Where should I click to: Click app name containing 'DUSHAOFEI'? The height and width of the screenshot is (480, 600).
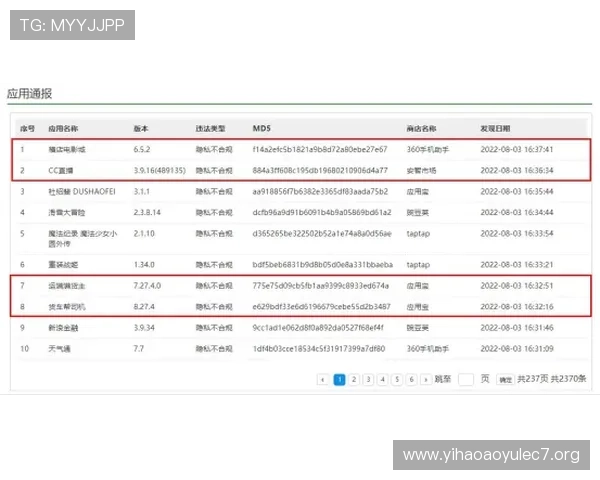coord(82,191)
